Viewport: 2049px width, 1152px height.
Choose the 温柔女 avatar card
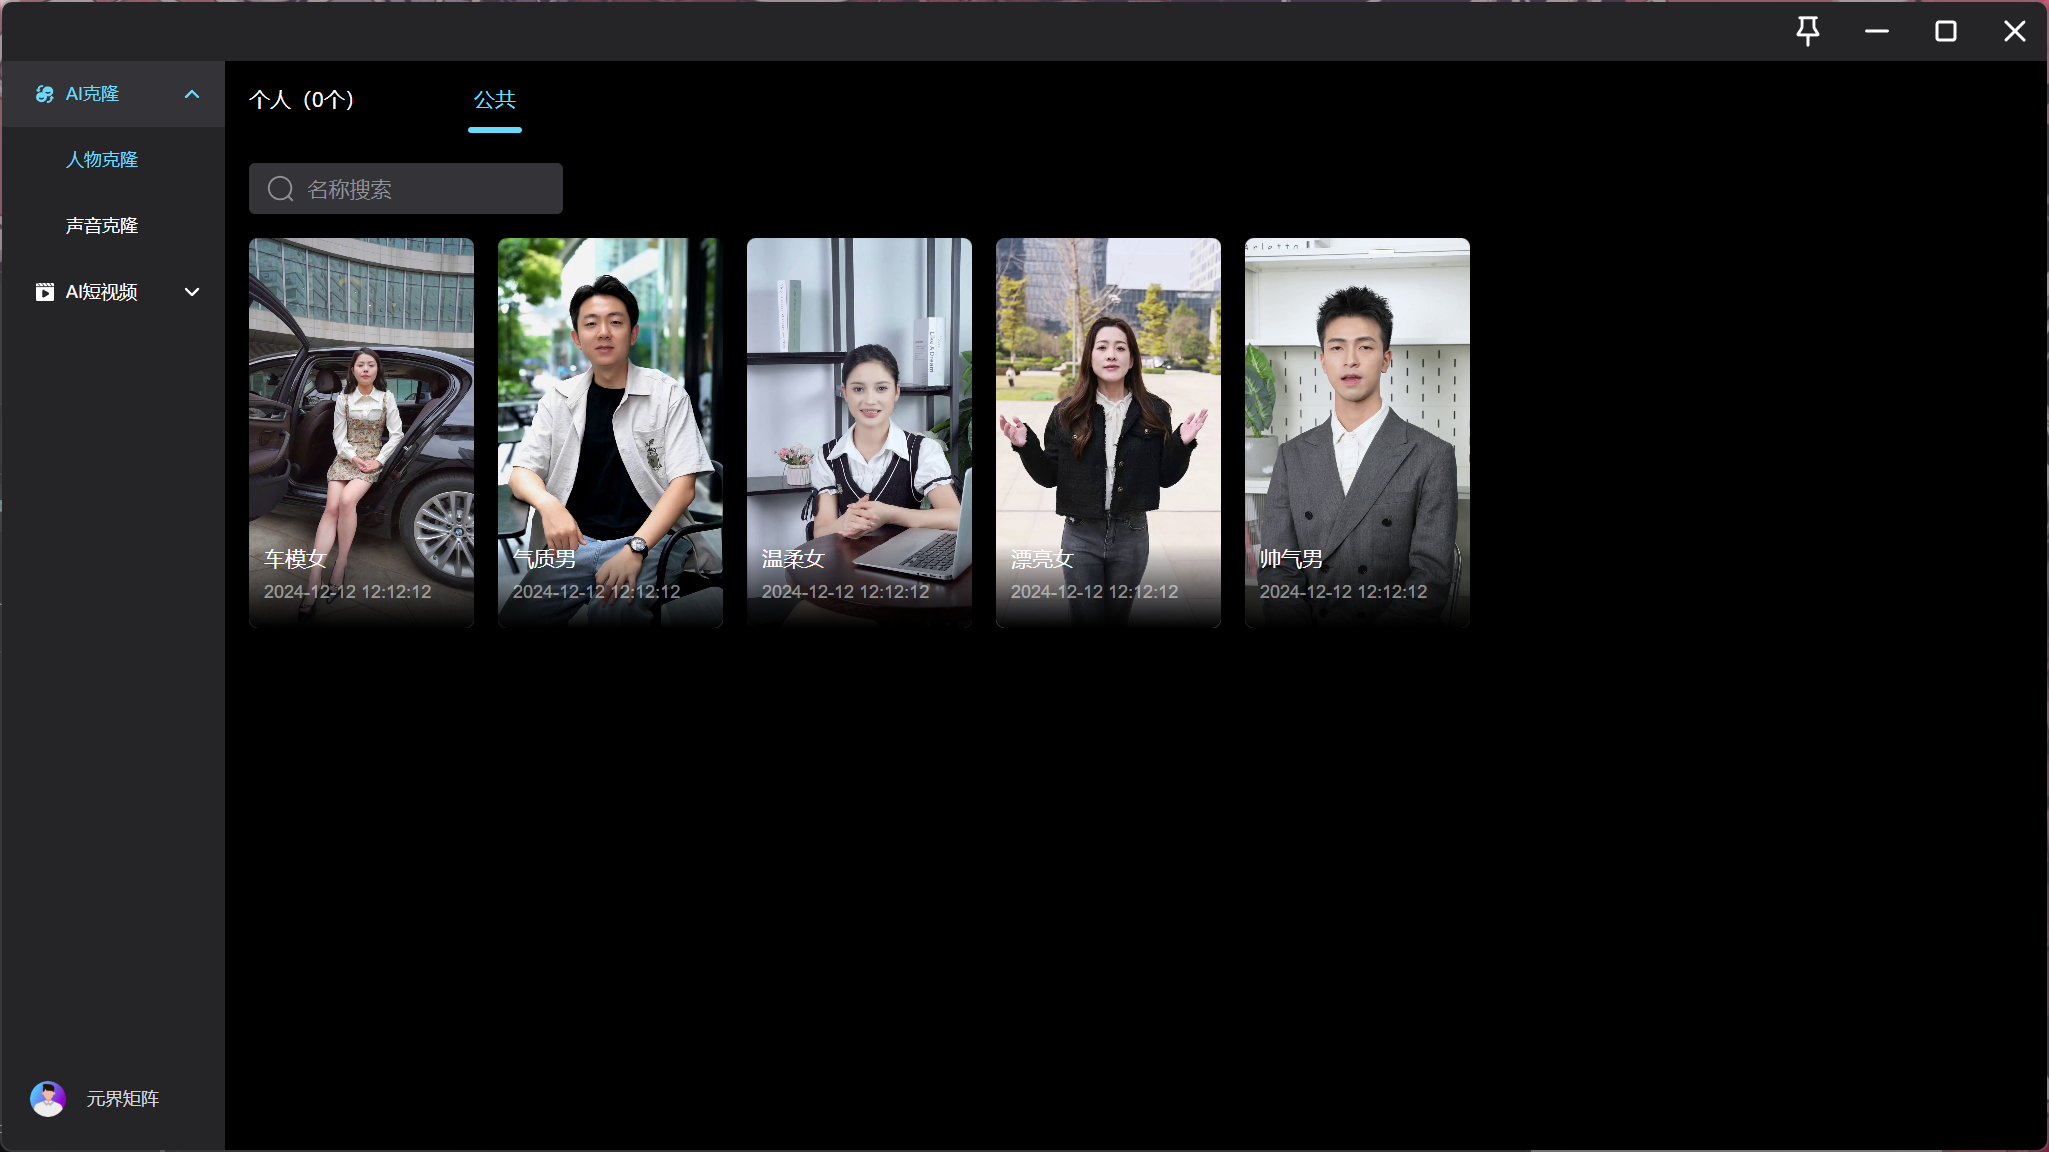point(859,432)
